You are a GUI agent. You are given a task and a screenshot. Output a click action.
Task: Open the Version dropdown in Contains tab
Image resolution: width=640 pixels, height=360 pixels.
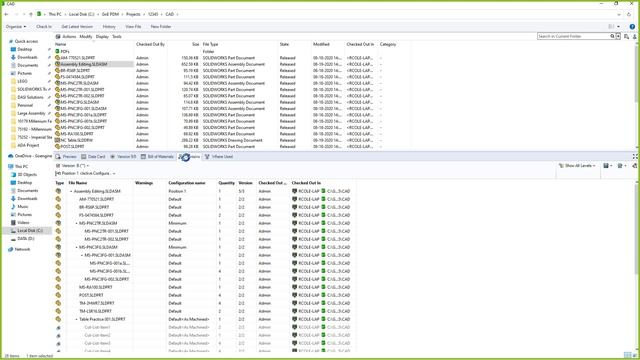click(x=88, y=166)
